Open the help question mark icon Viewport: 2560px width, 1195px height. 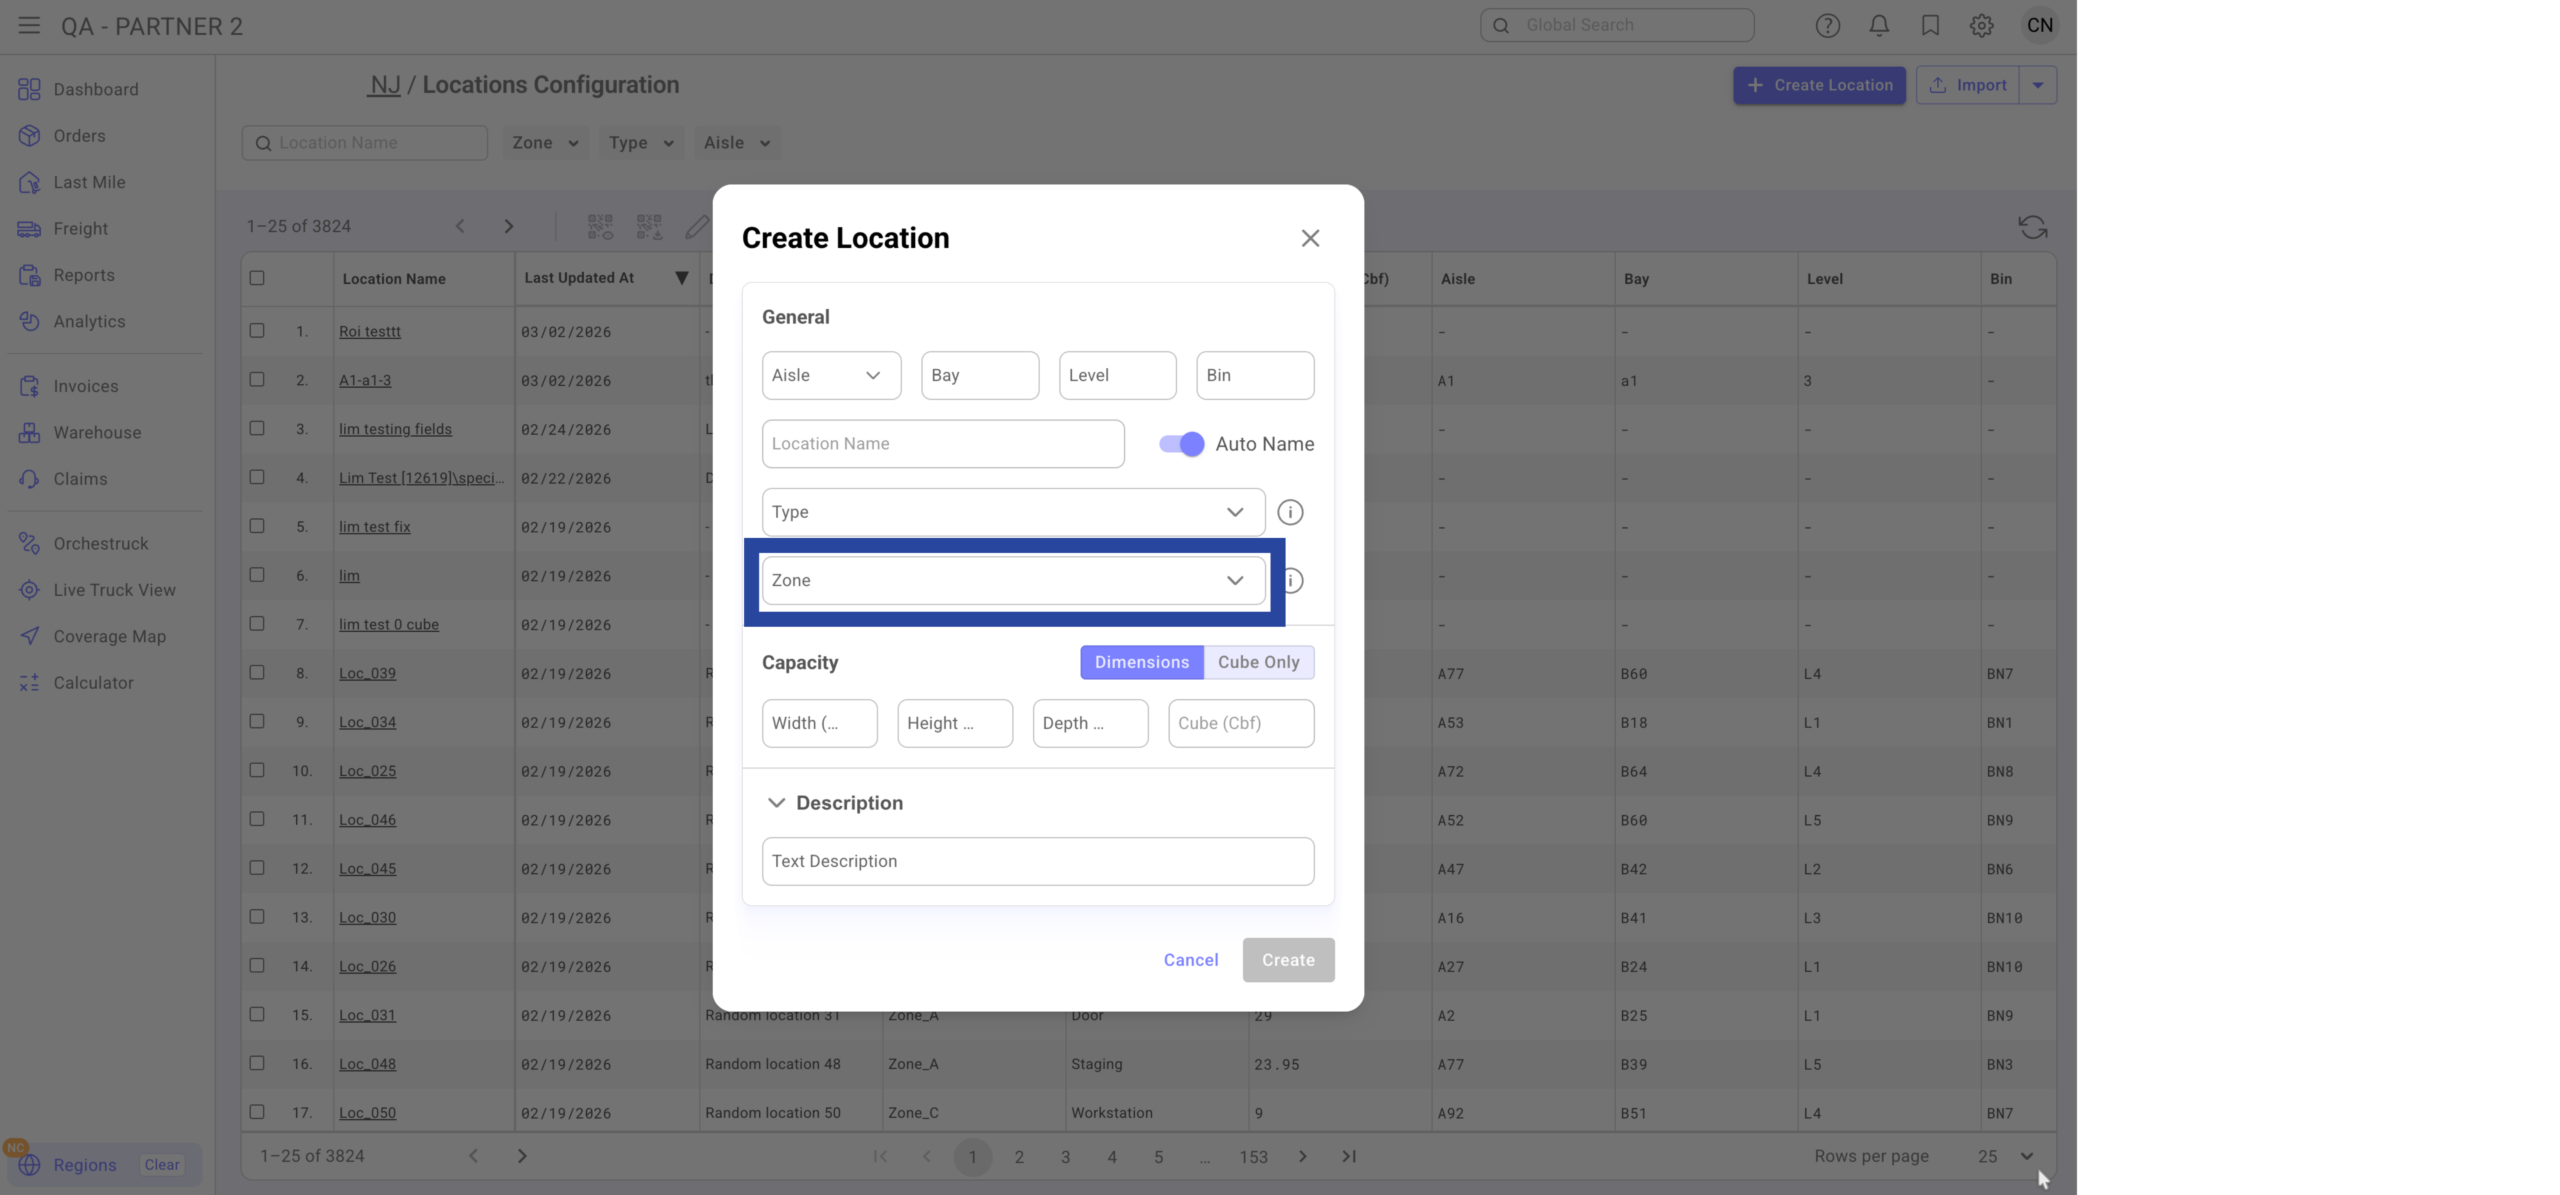point(1827,26)
